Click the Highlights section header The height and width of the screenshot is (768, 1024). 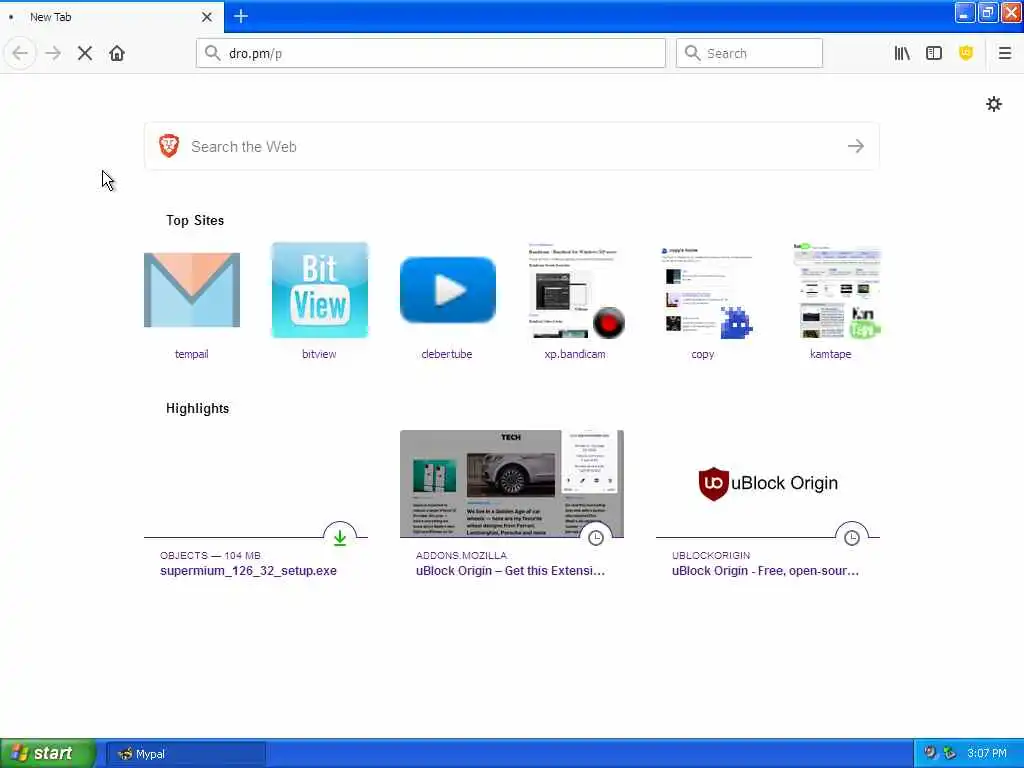click(197, 408)
